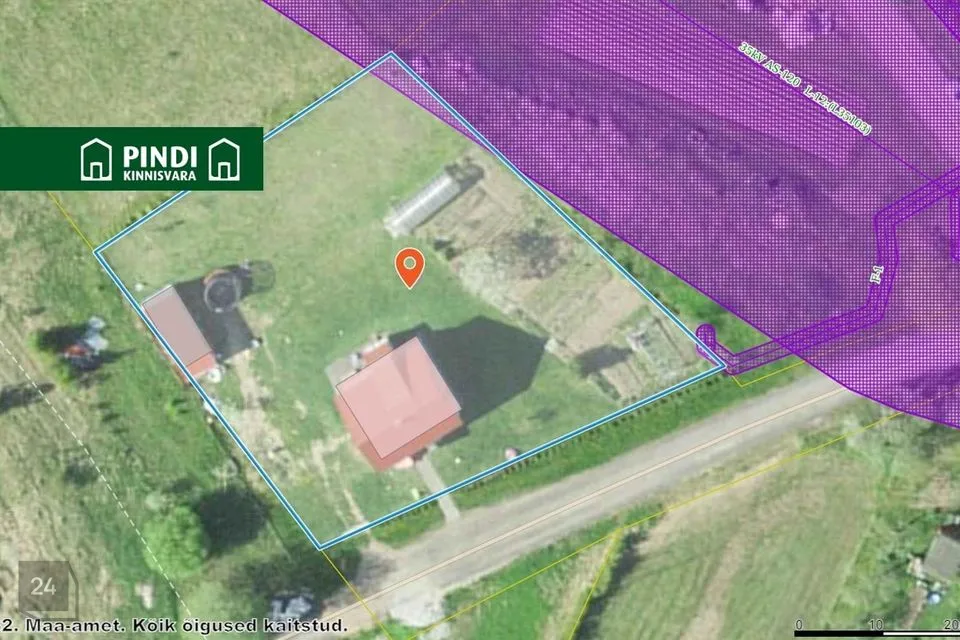Click the round purple cable end marker
The height and width of the screenshot is (640, 960).
[x=705, y=334]
